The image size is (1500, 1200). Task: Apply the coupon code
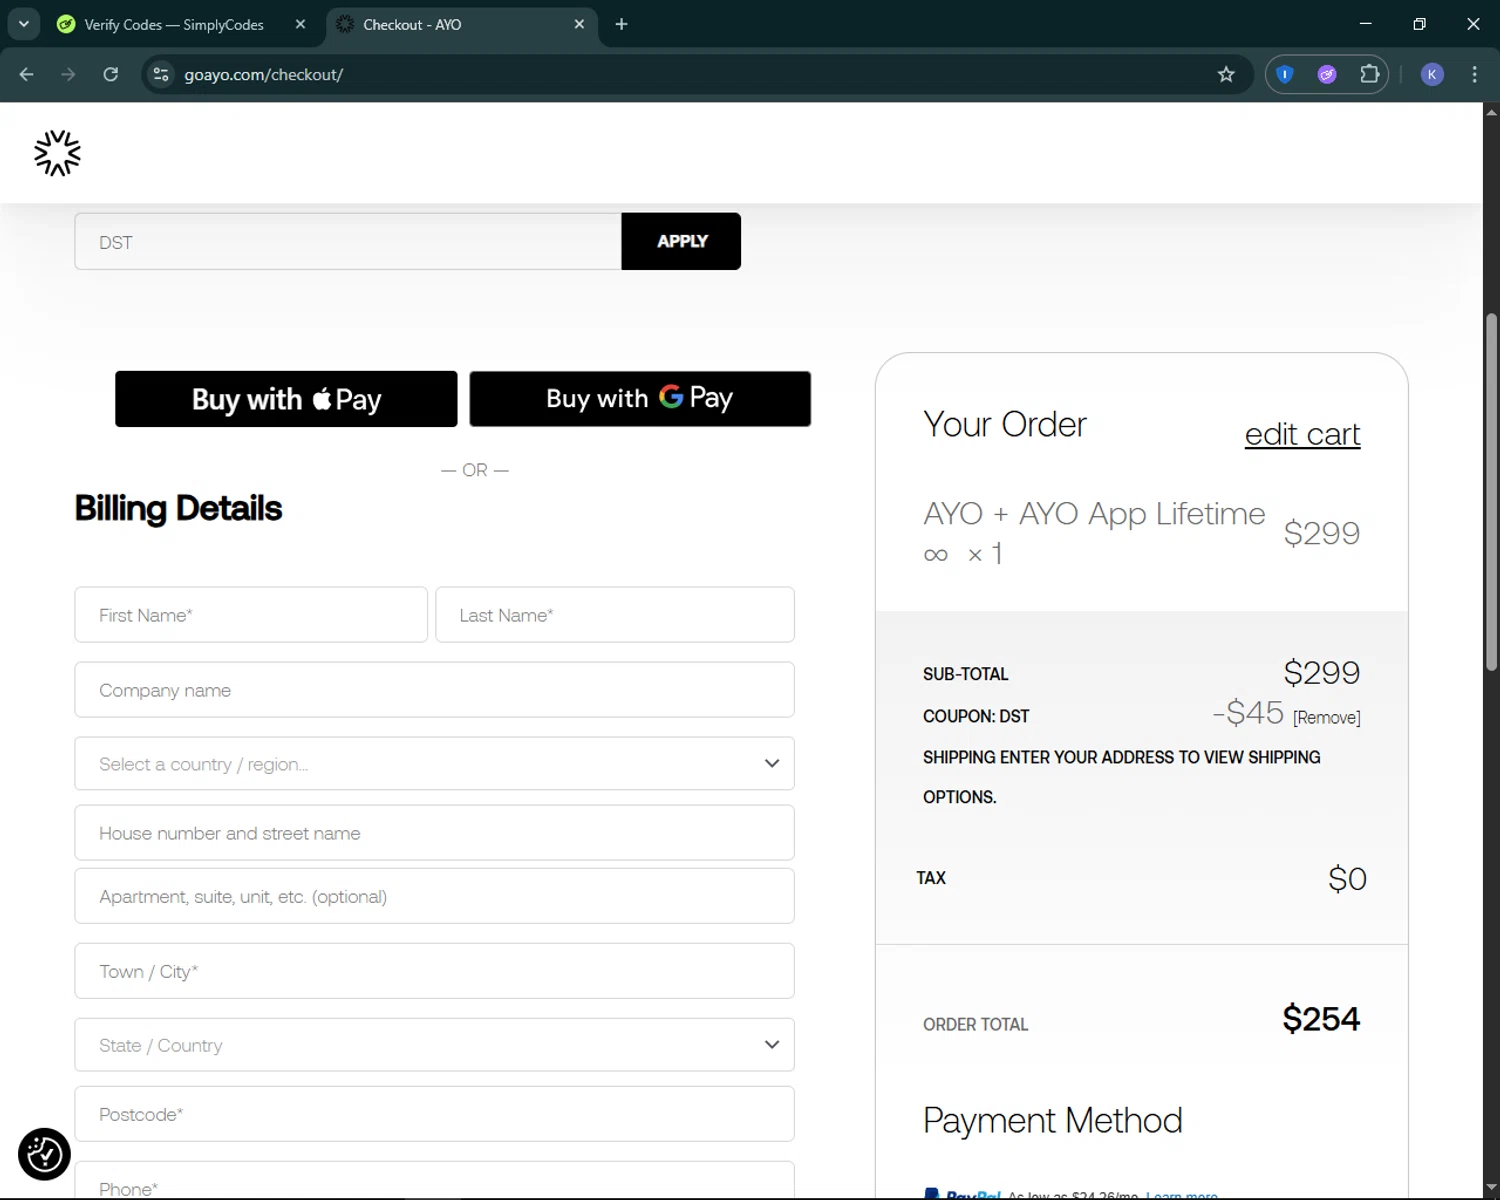point(681,241)
